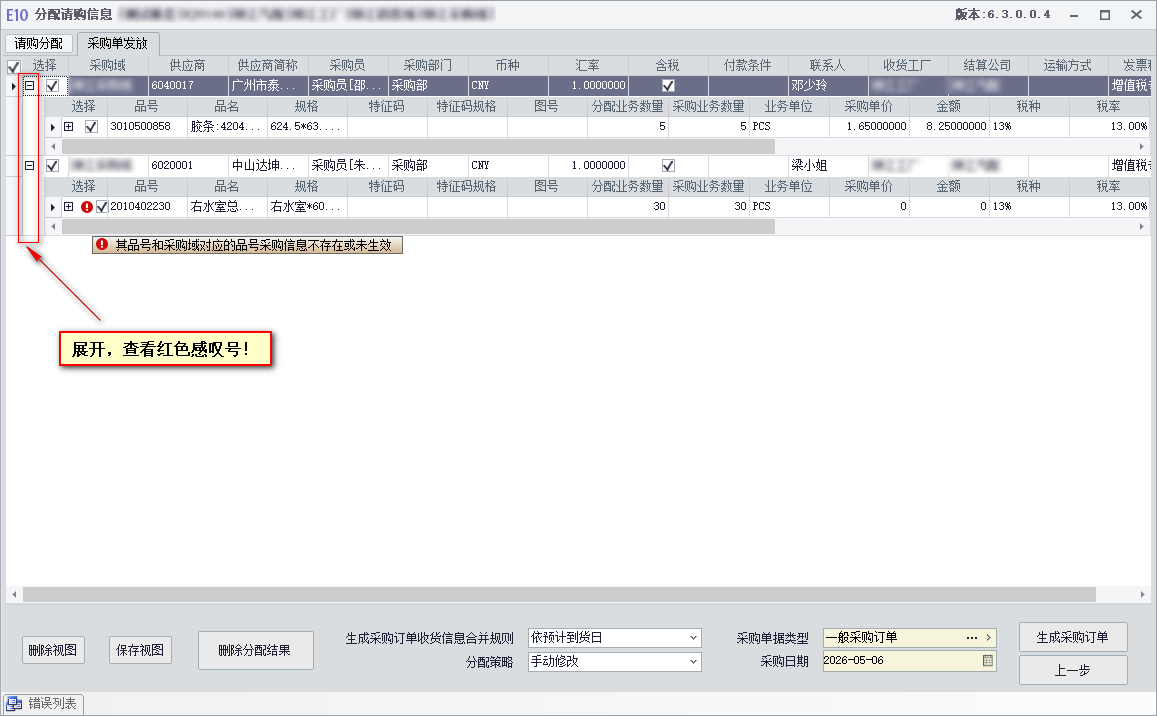Screen dimensions: 1157x716
Task: Click contact cell 梁小姐
Action: [827, 165]
